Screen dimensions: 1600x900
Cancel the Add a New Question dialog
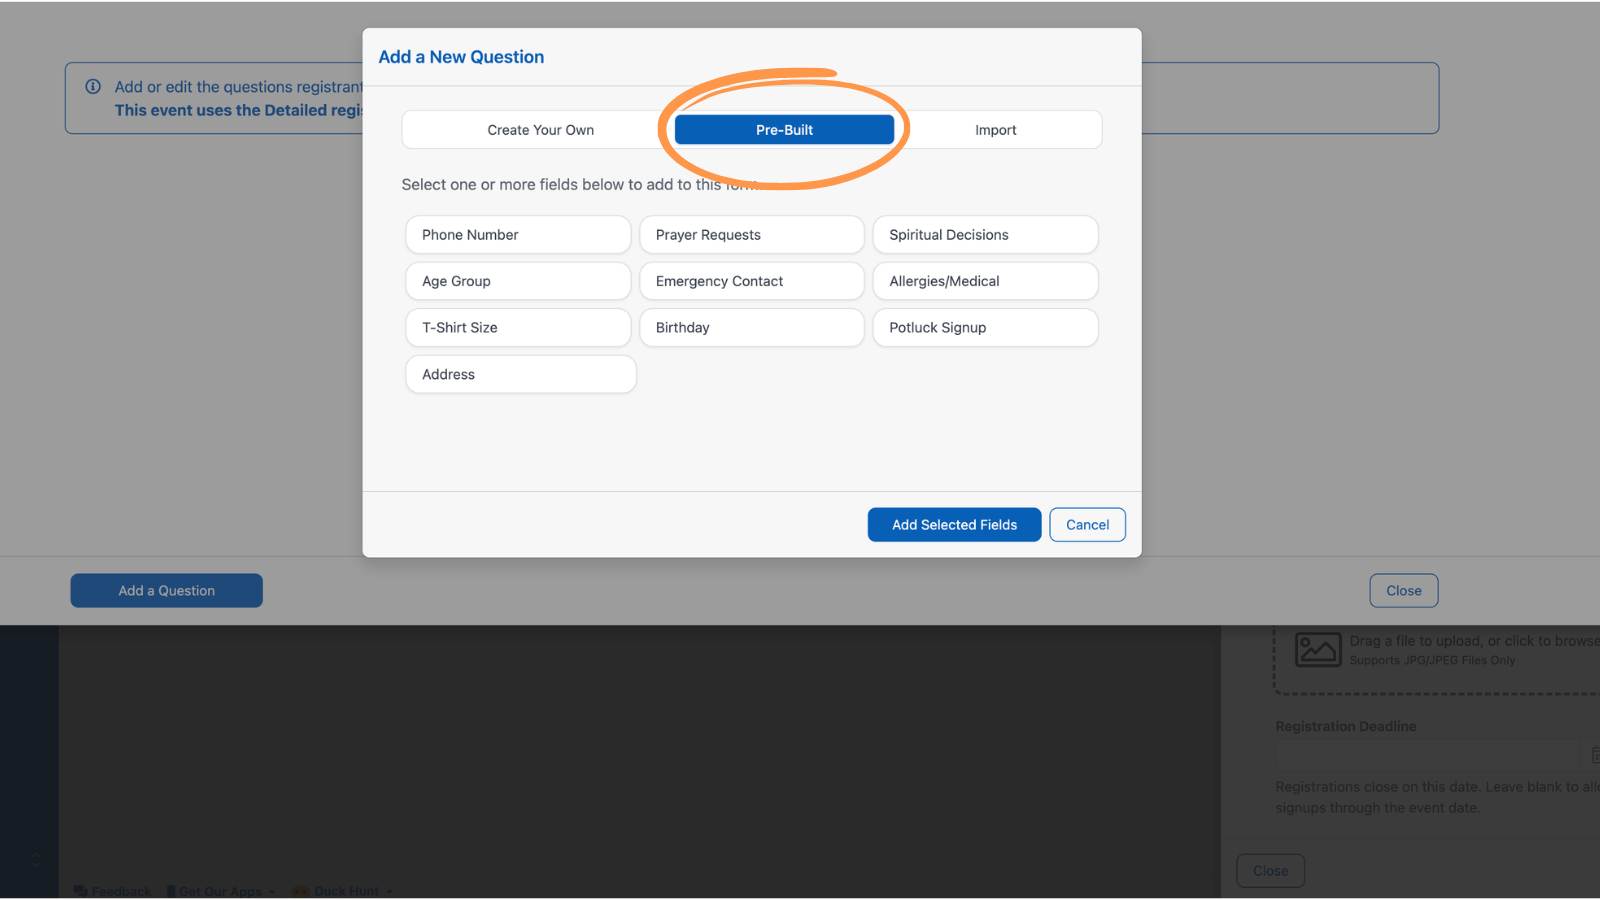point(1087,525)
